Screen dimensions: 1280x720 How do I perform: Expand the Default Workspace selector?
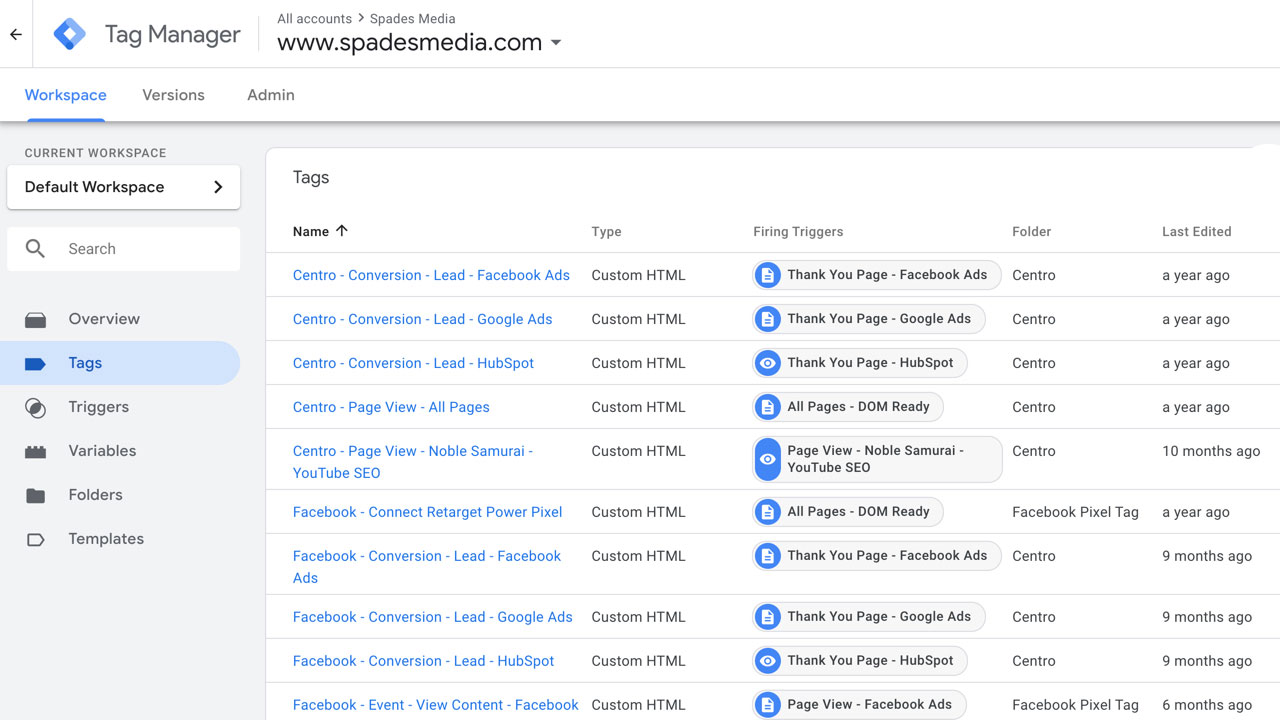(x=123, y=187)
